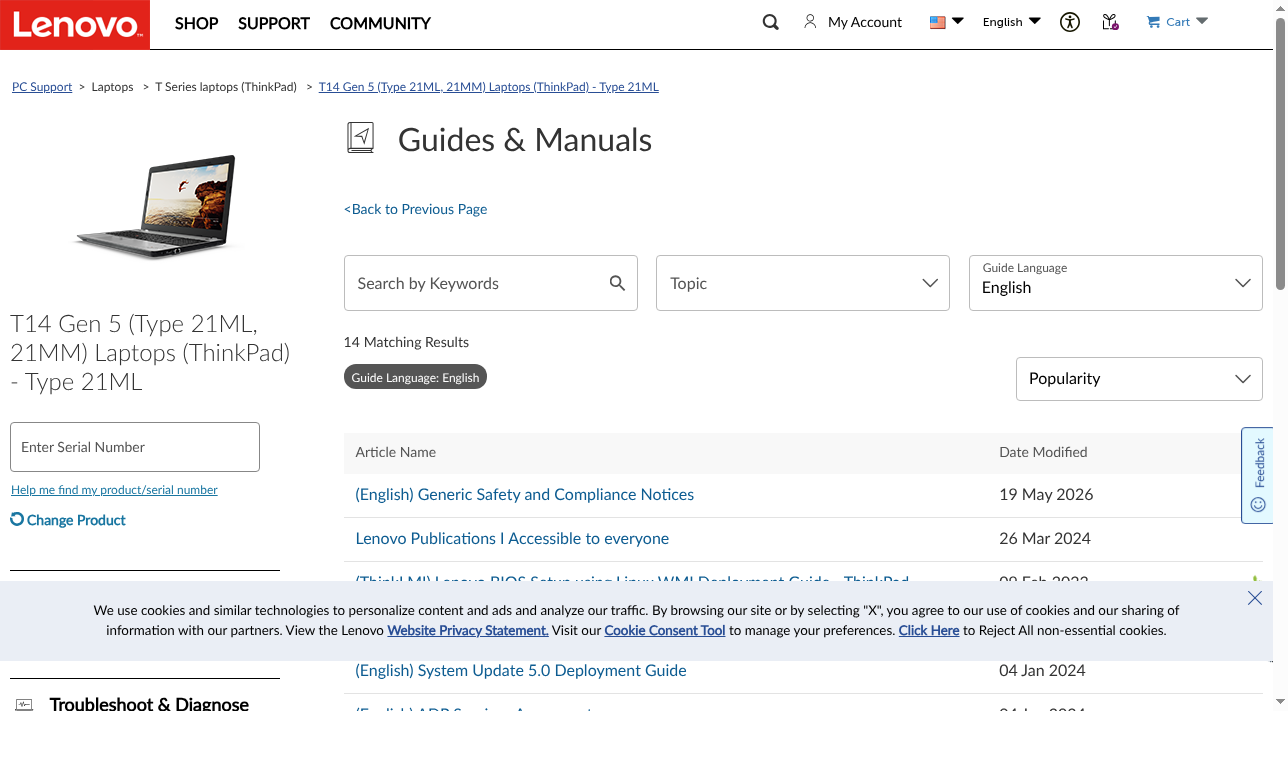
Task: Open the SUPPORT menu
Action: [x=274, y=23]
